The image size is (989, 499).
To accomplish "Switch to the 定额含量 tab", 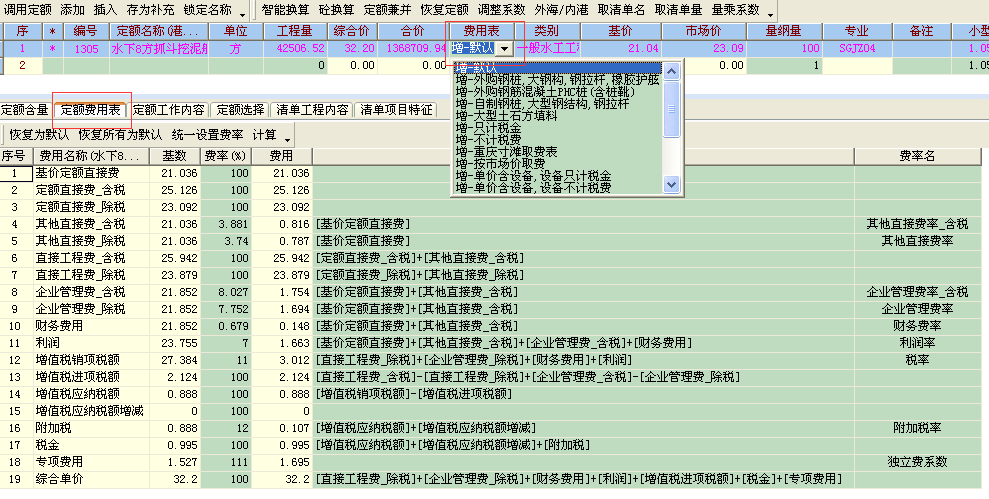I will (25, 110).
